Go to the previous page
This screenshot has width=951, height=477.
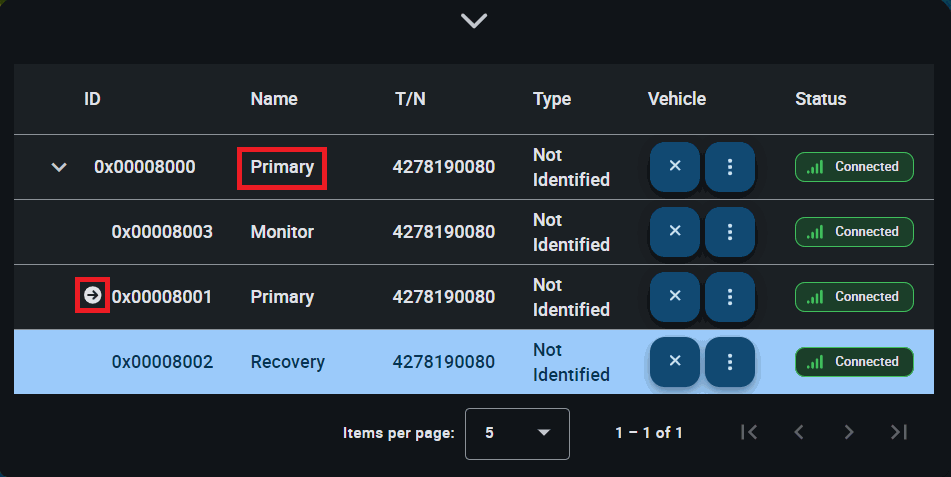(798, 432)
